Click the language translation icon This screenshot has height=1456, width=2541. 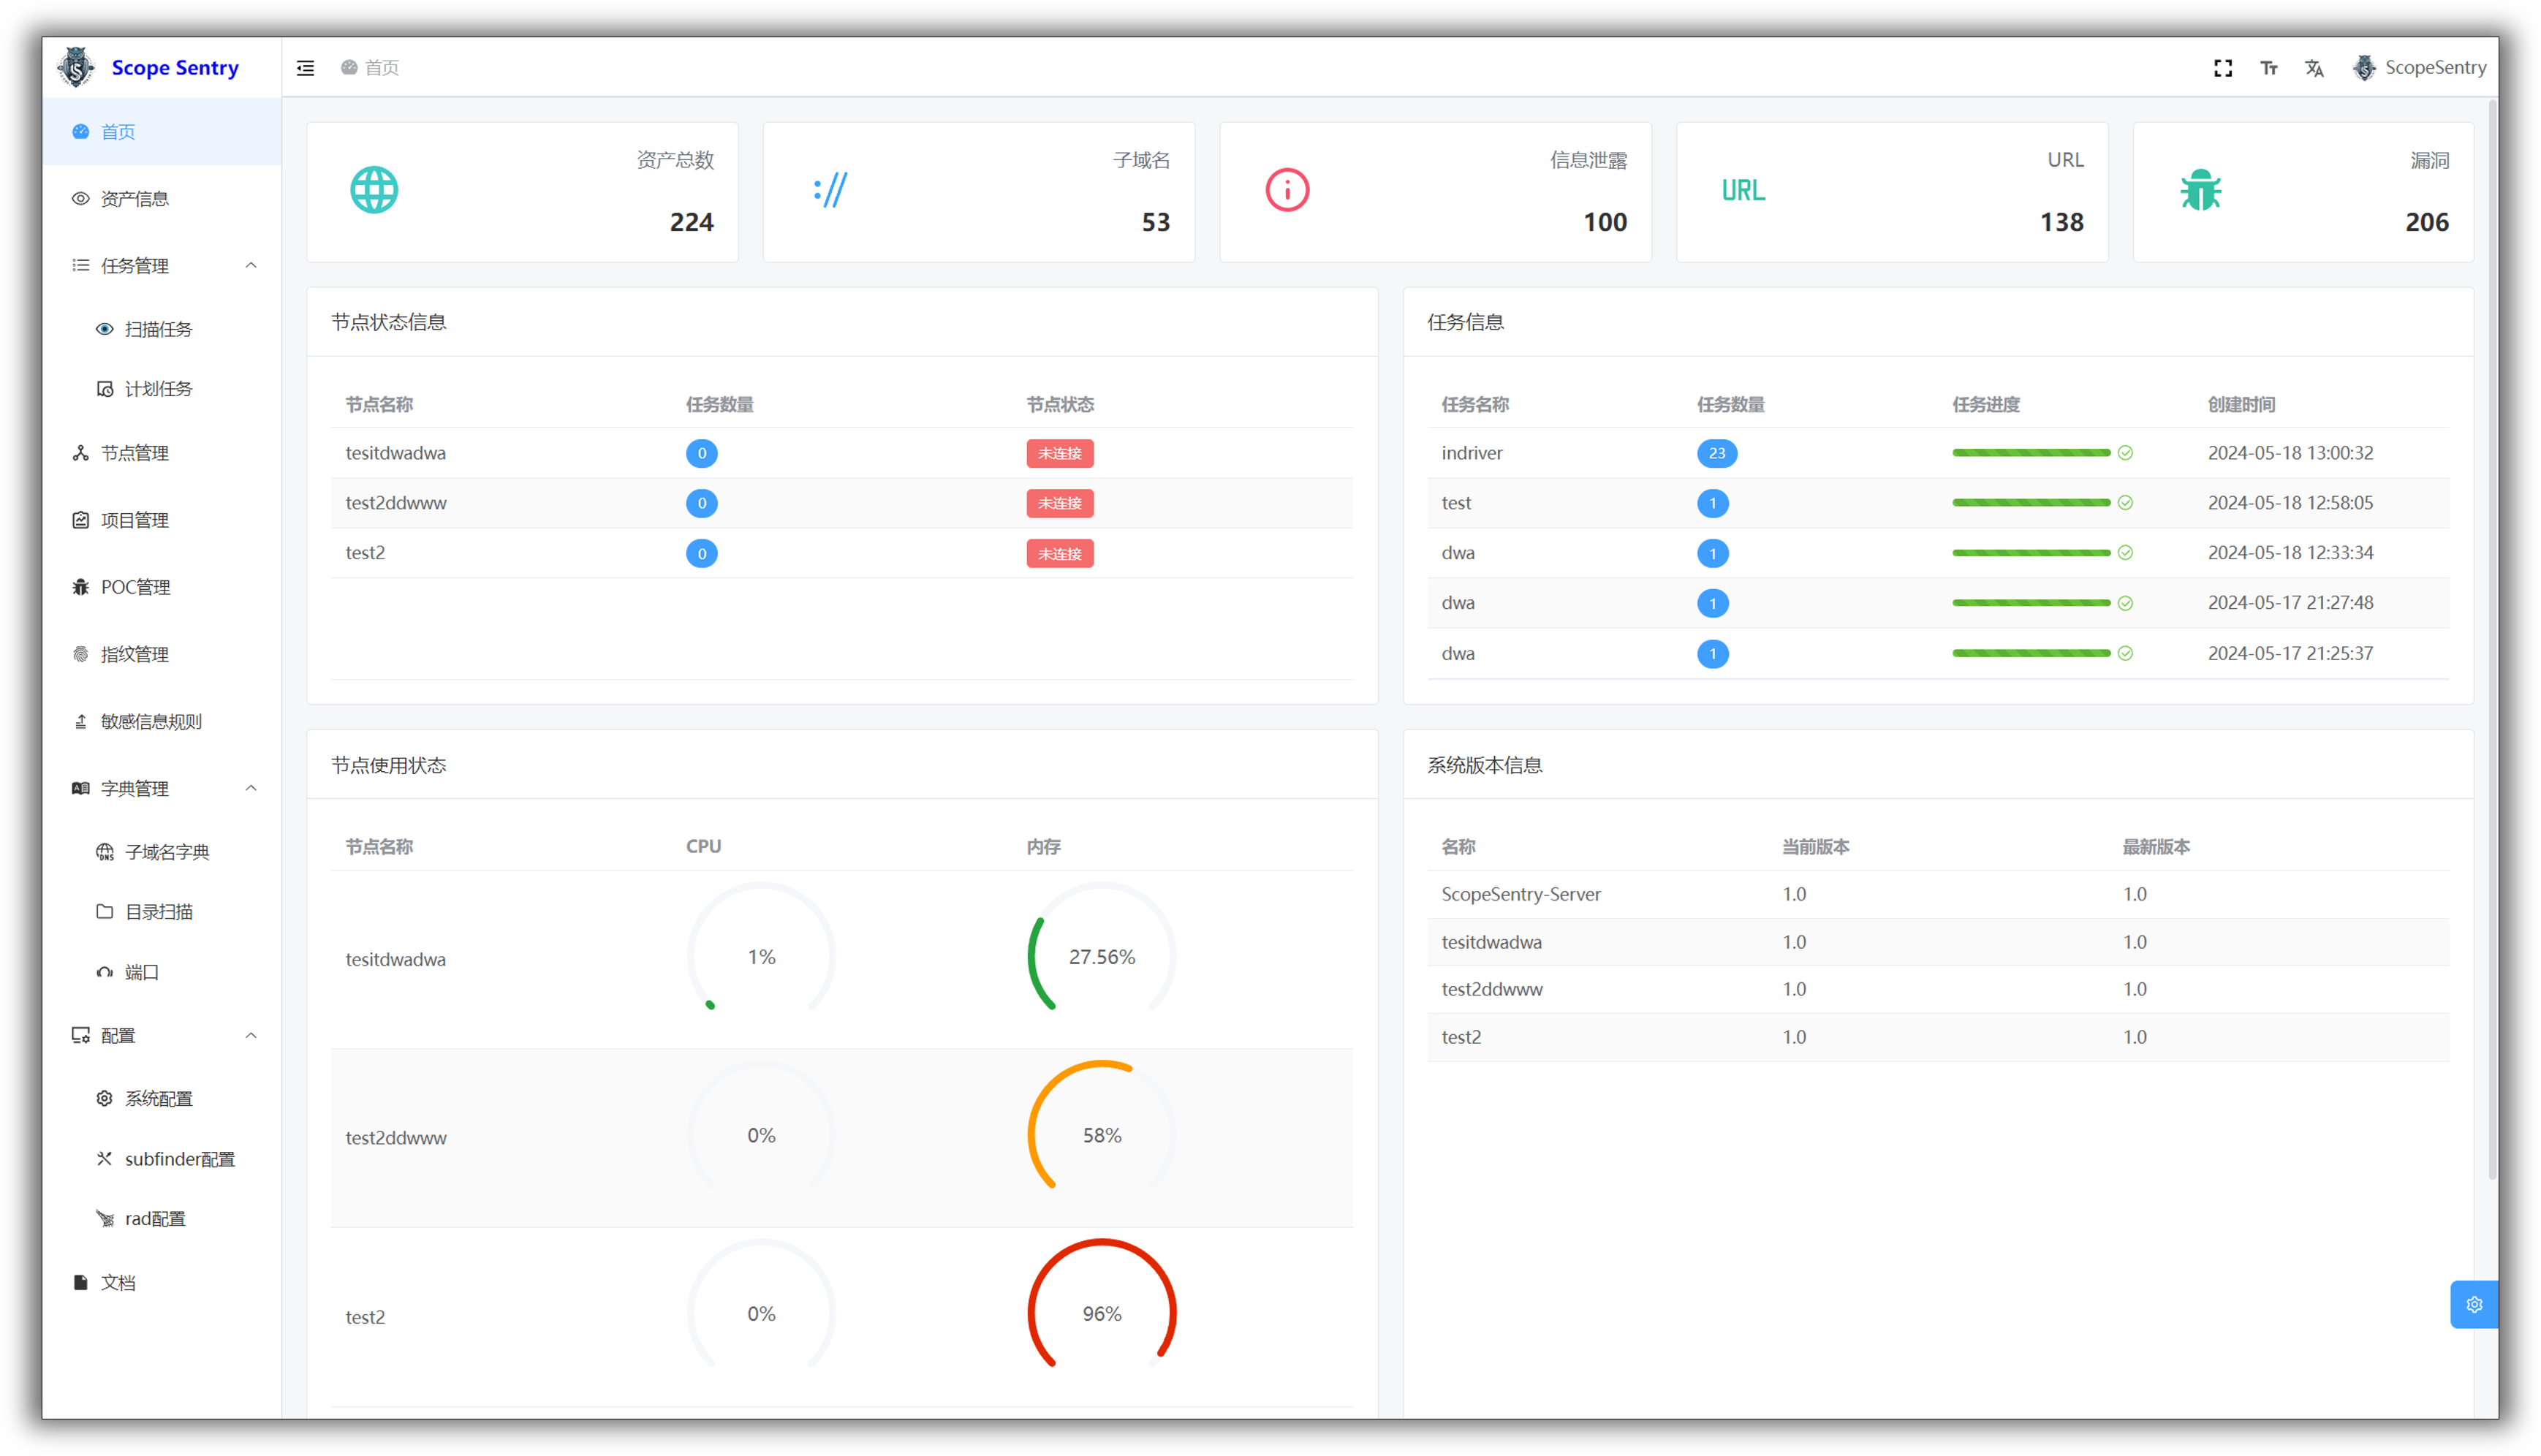[x=2314, y=68]
